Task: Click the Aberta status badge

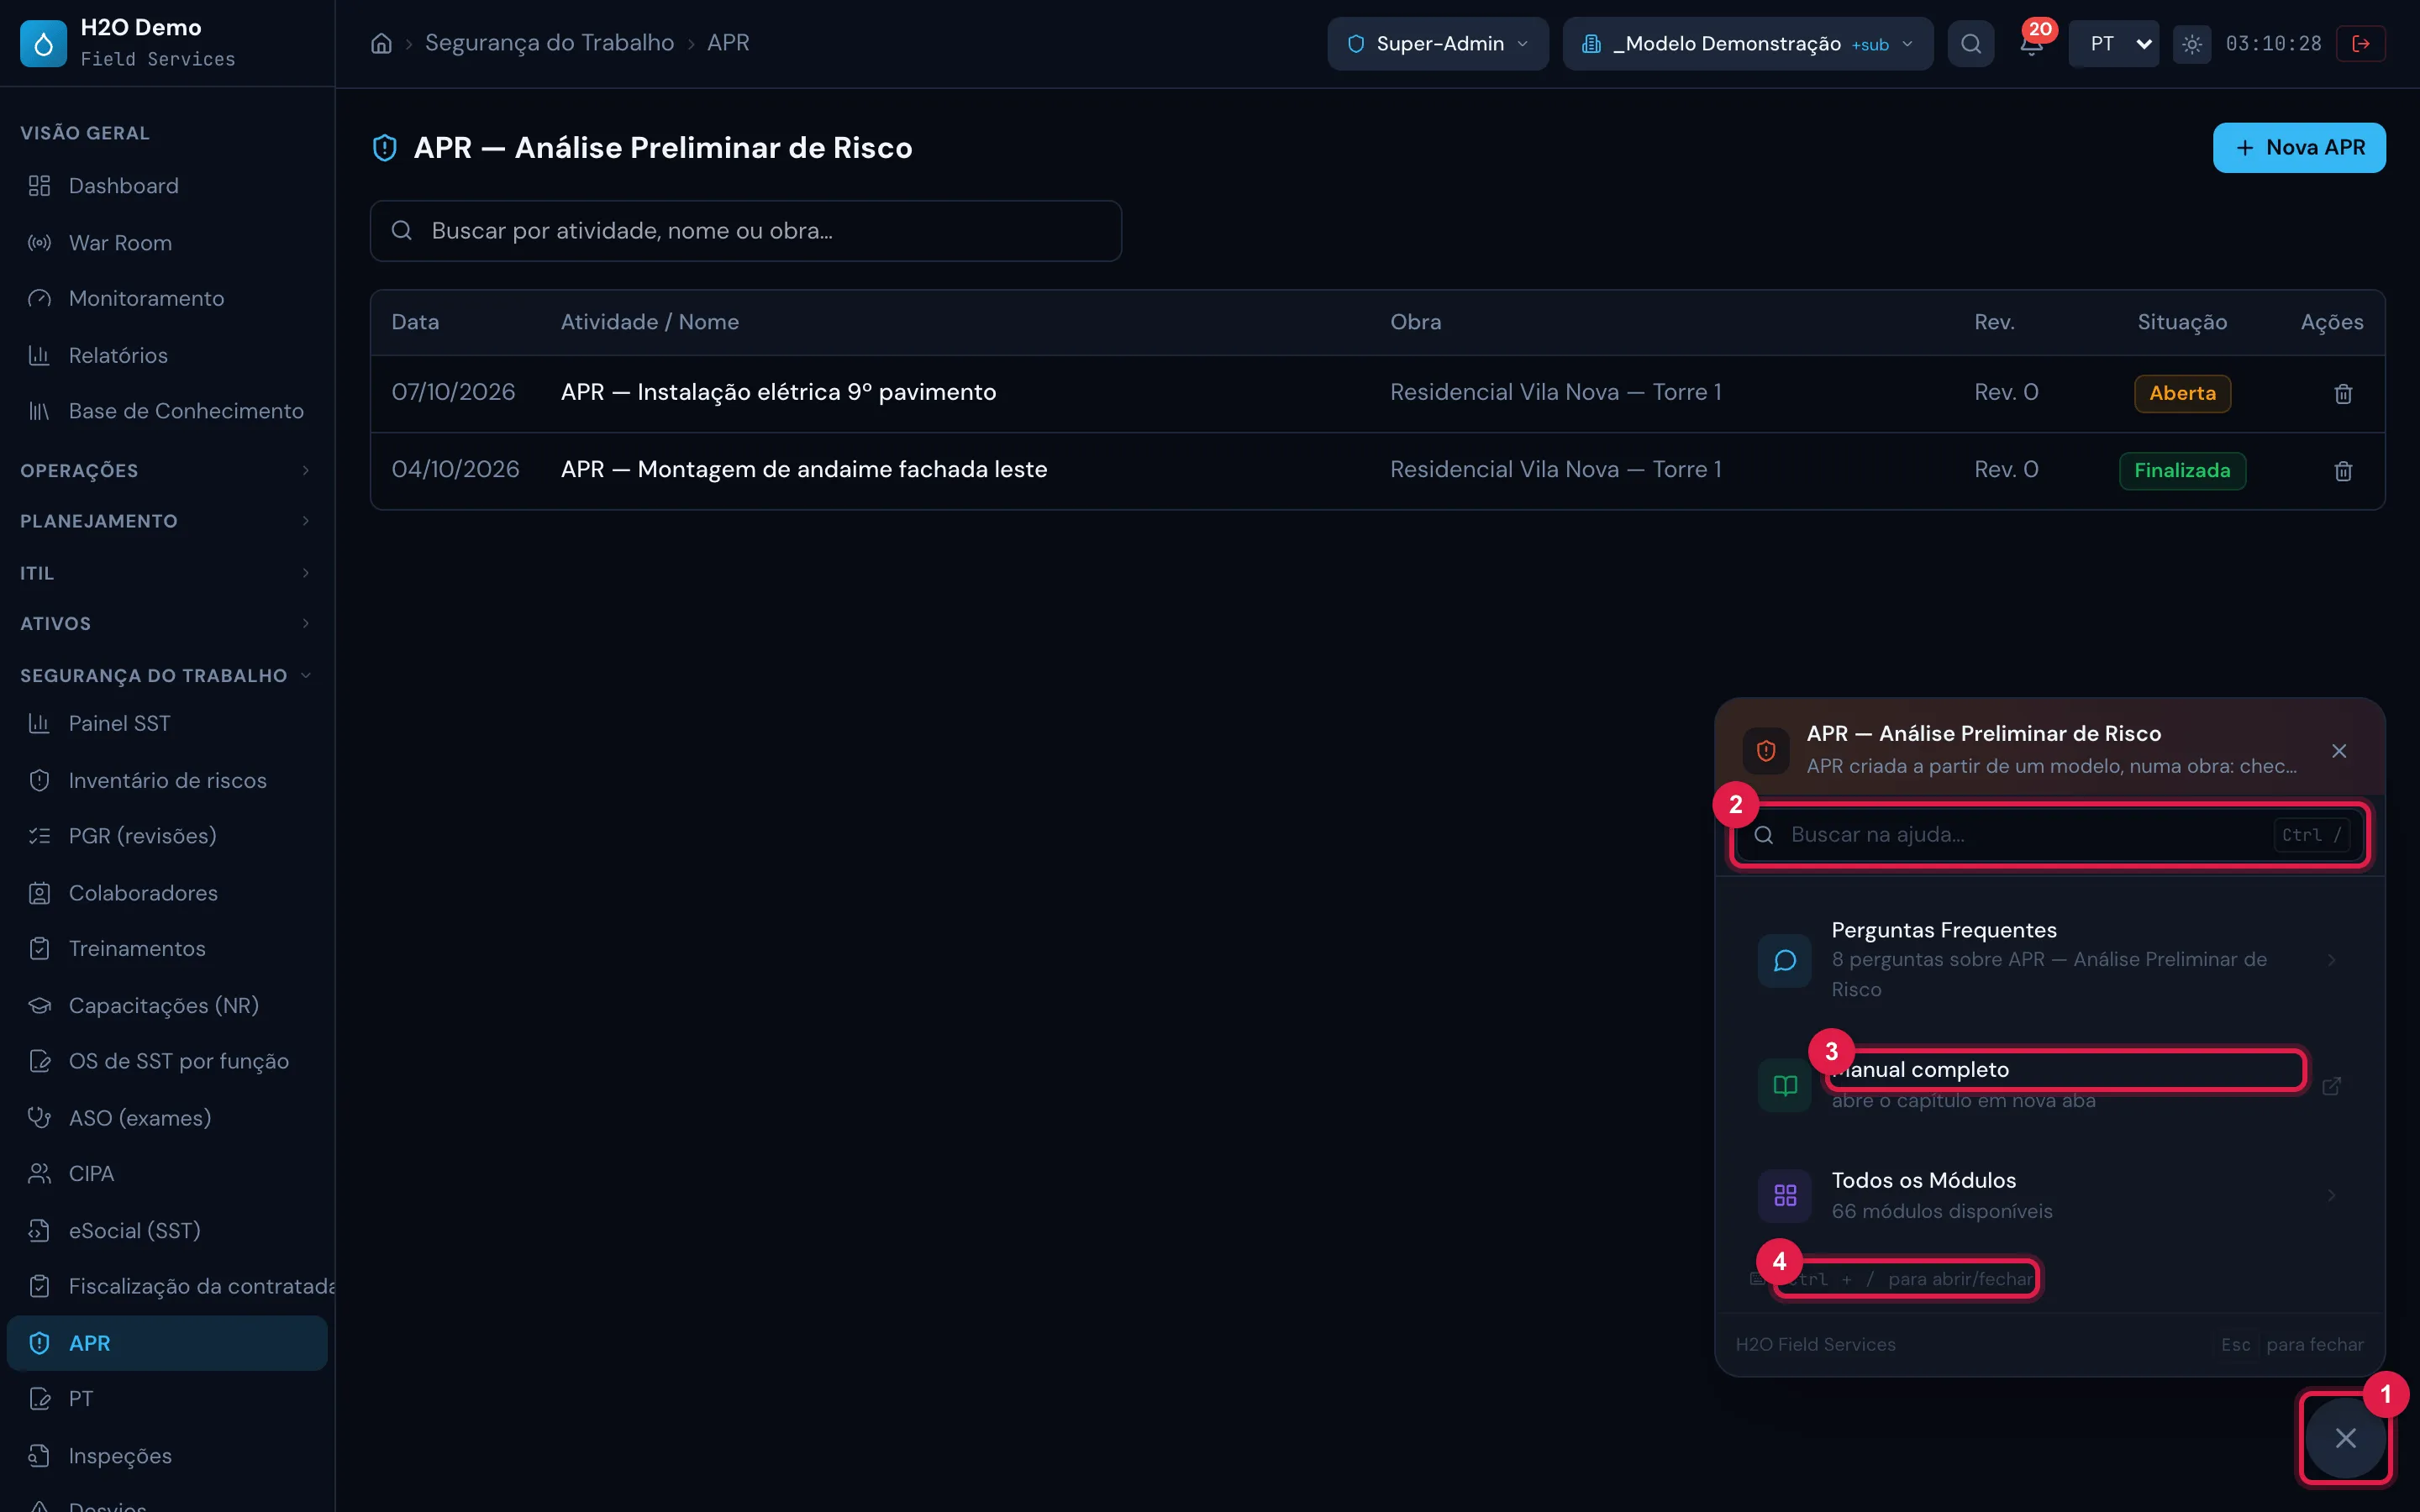Action: coord(2182,393)
